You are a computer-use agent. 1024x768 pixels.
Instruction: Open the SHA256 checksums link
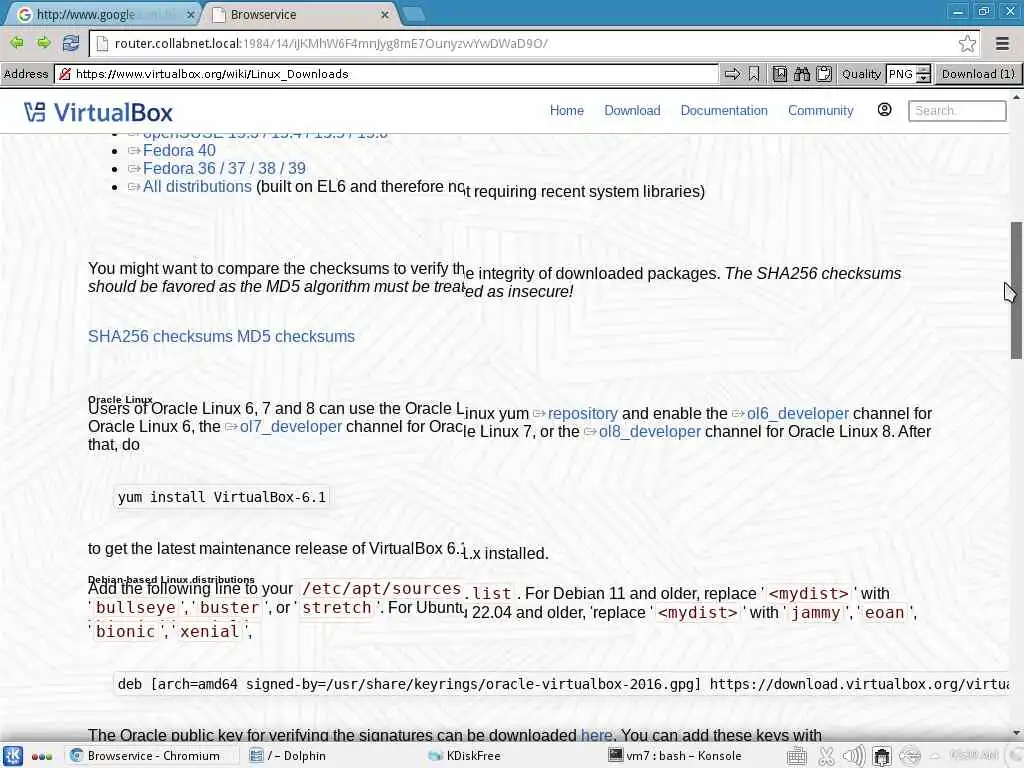pos(160,336)
